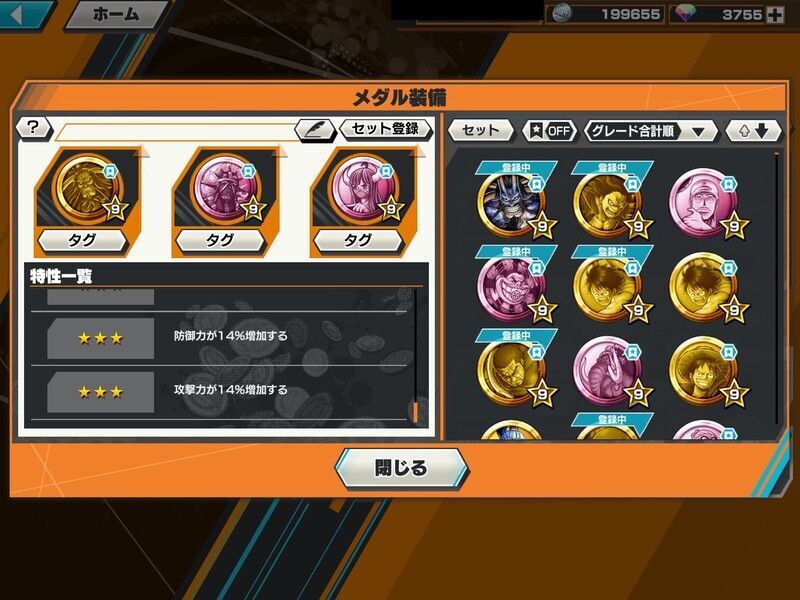
Task: Click the 特性一覧 orange scrollbar handle
Action: coord(415,412)
